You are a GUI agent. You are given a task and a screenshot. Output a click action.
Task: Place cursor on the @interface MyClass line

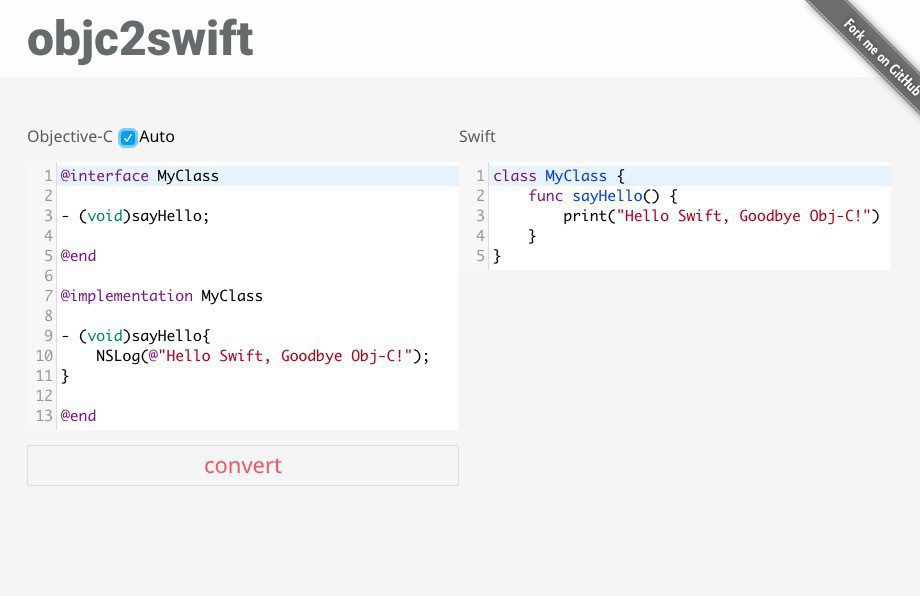tap(140, 176)
